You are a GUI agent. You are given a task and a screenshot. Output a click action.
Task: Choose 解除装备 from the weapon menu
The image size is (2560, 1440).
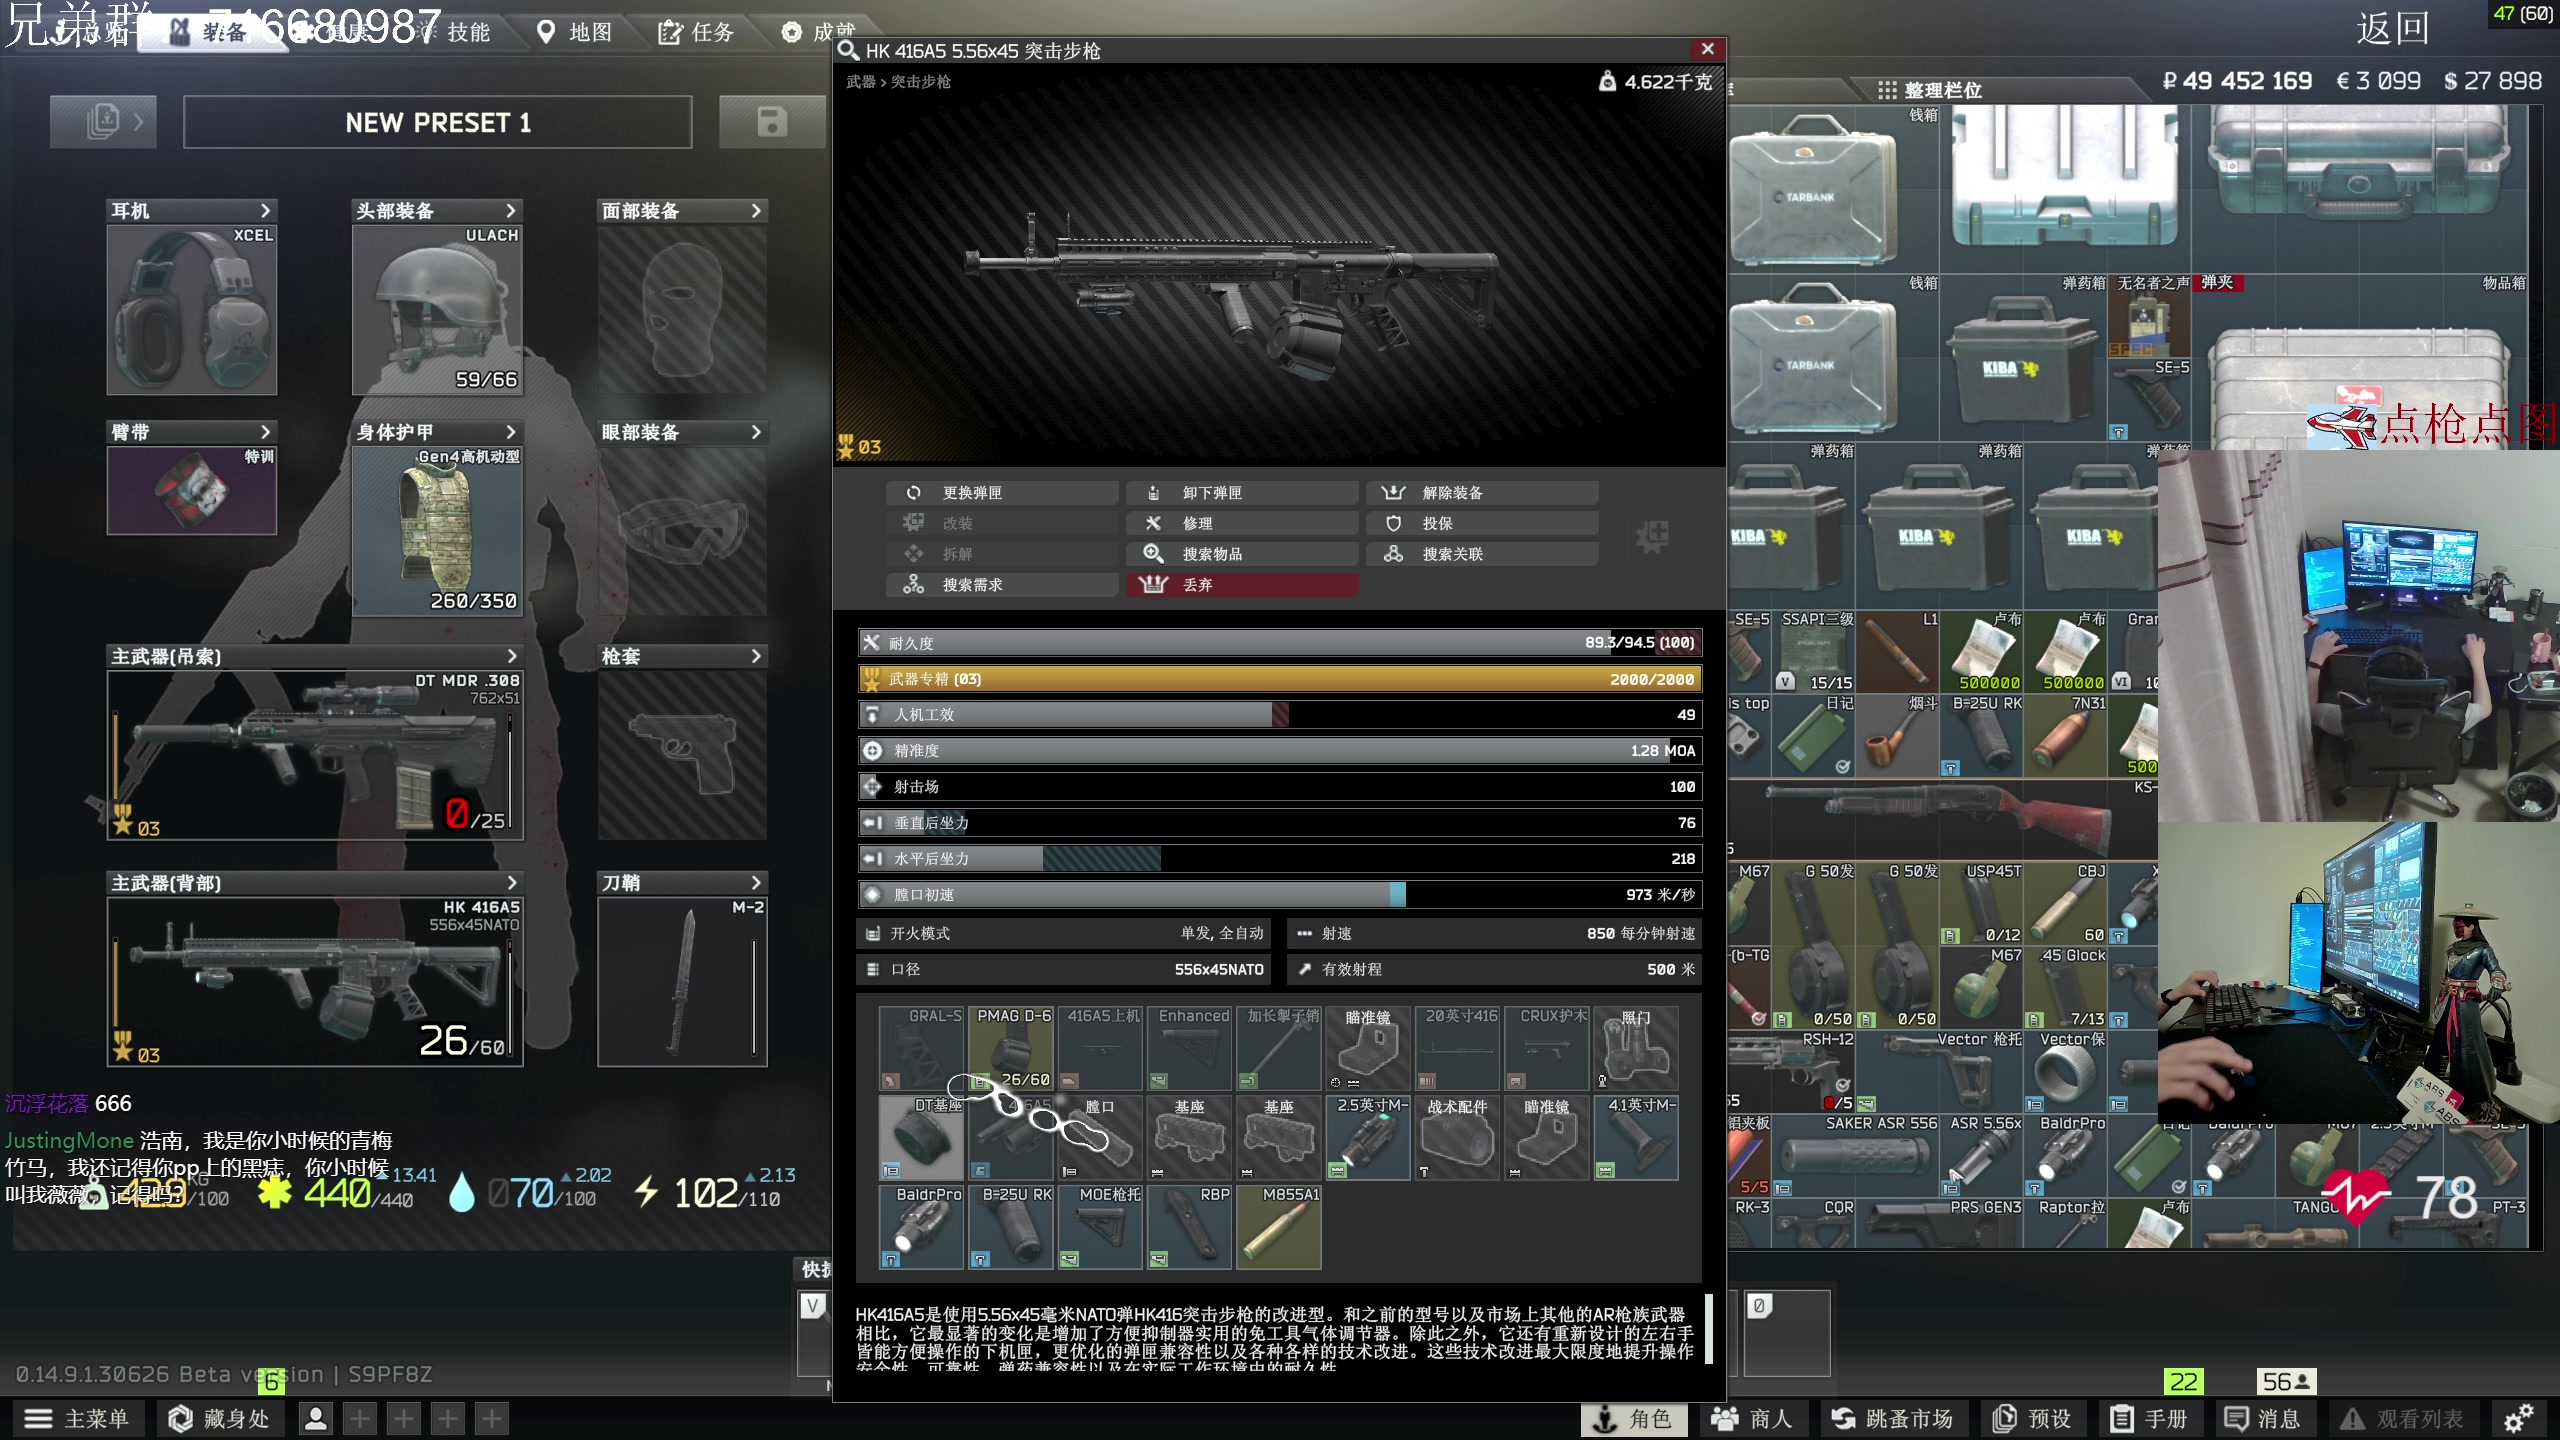[1482, 493]
